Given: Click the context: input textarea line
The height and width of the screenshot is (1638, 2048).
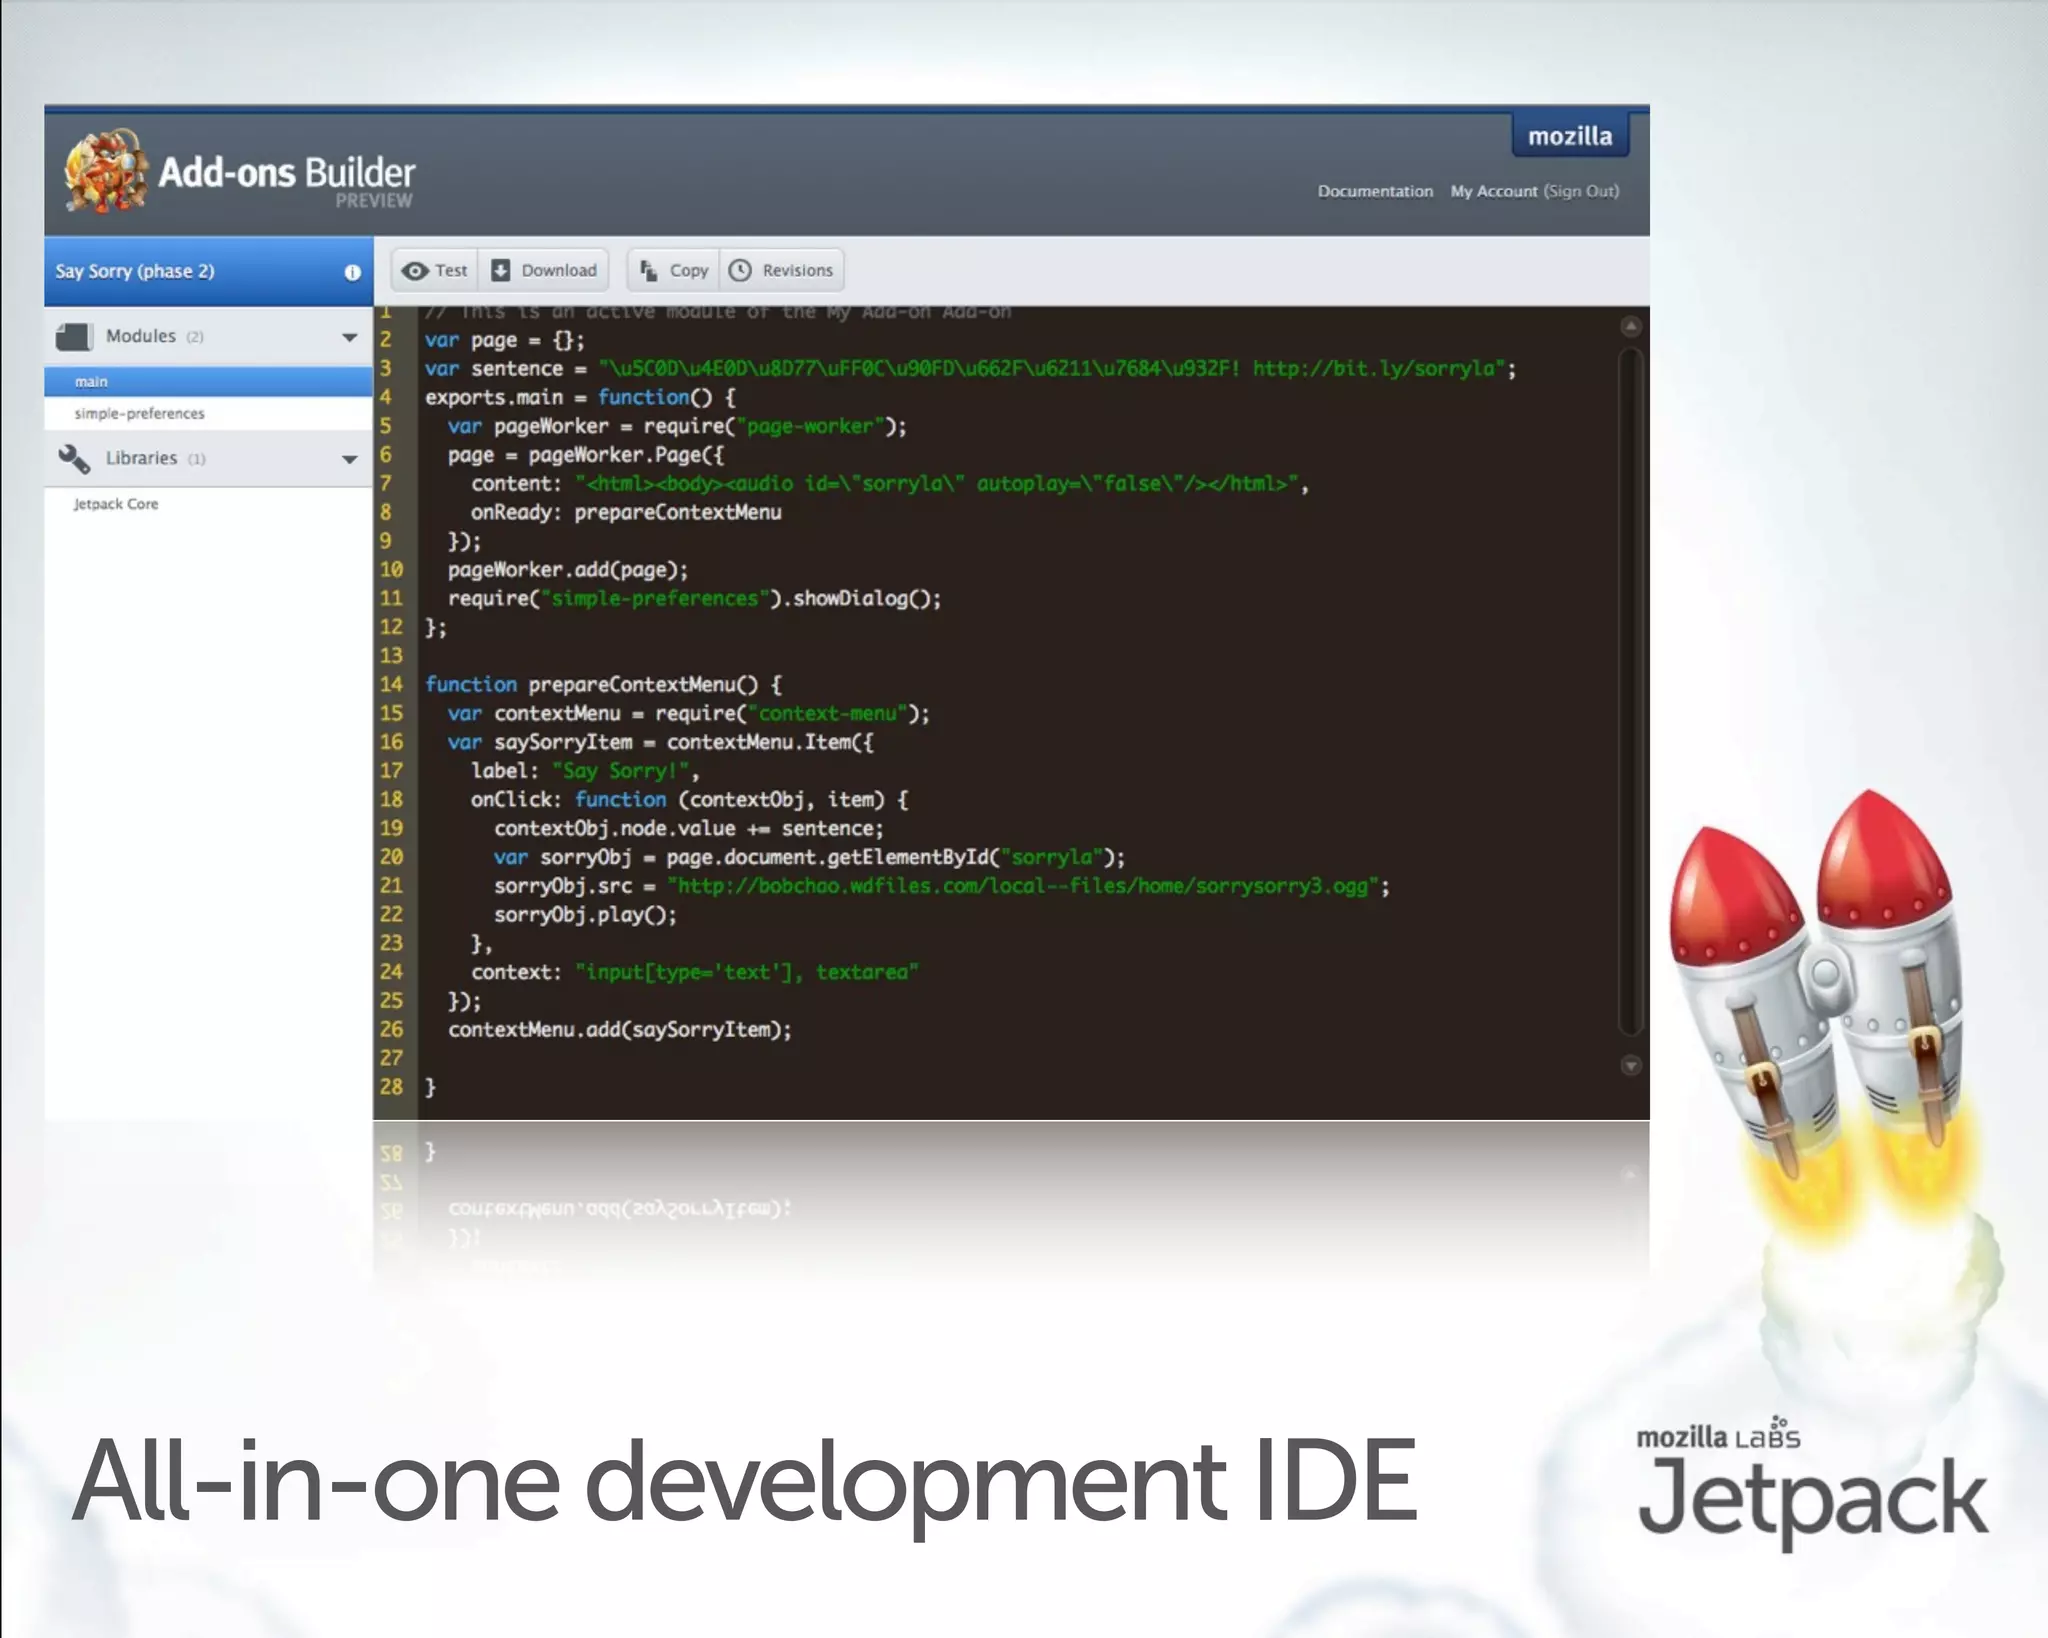Looking at the screenshot, I should (694, 972).
